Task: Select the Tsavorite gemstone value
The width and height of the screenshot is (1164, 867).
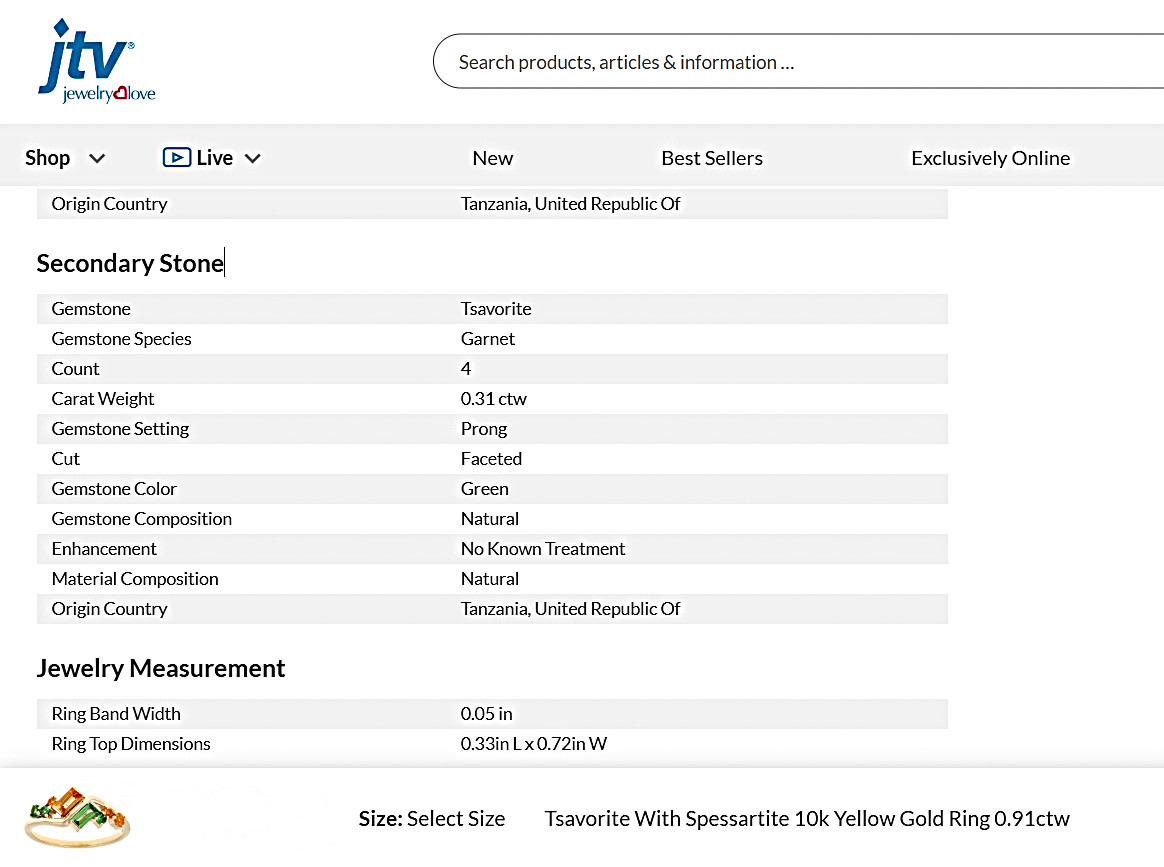Action: point(496,309)
